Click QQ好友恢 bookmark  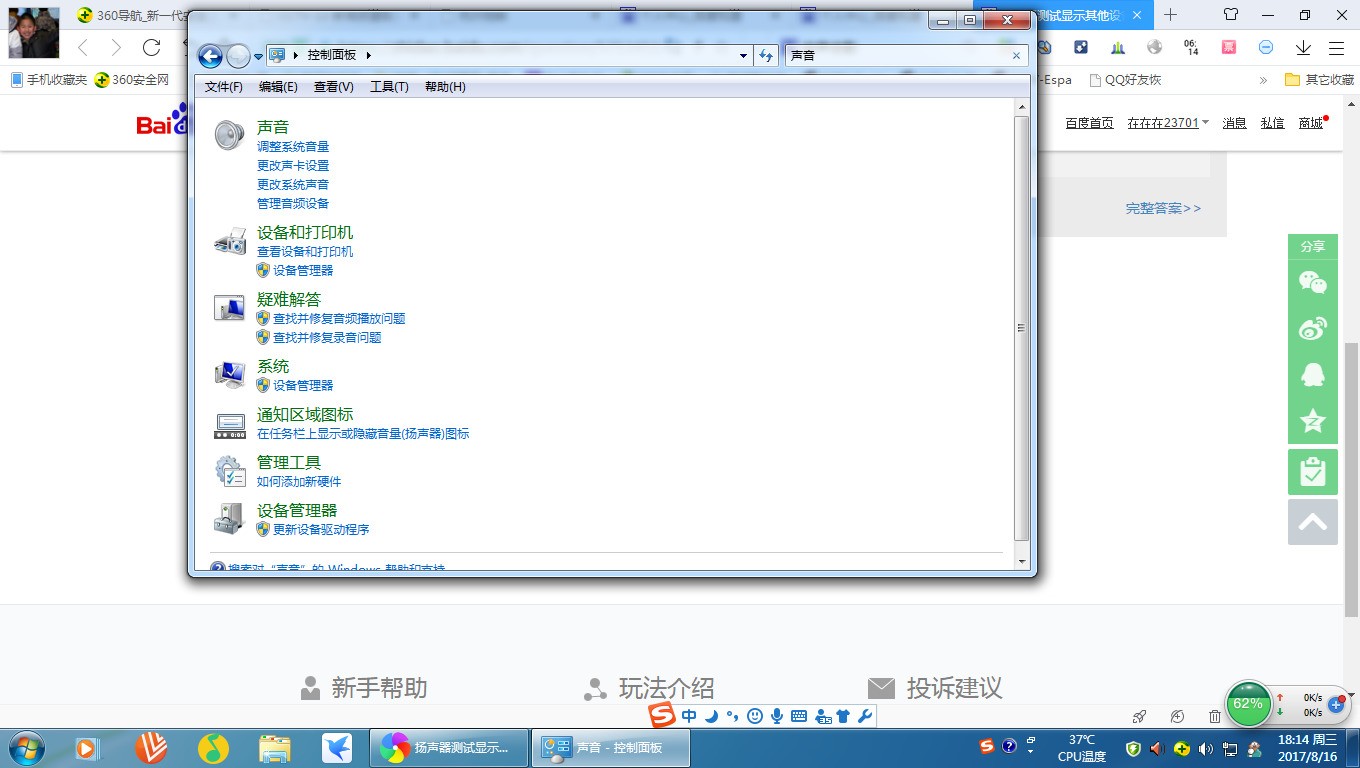point(1125,80)
